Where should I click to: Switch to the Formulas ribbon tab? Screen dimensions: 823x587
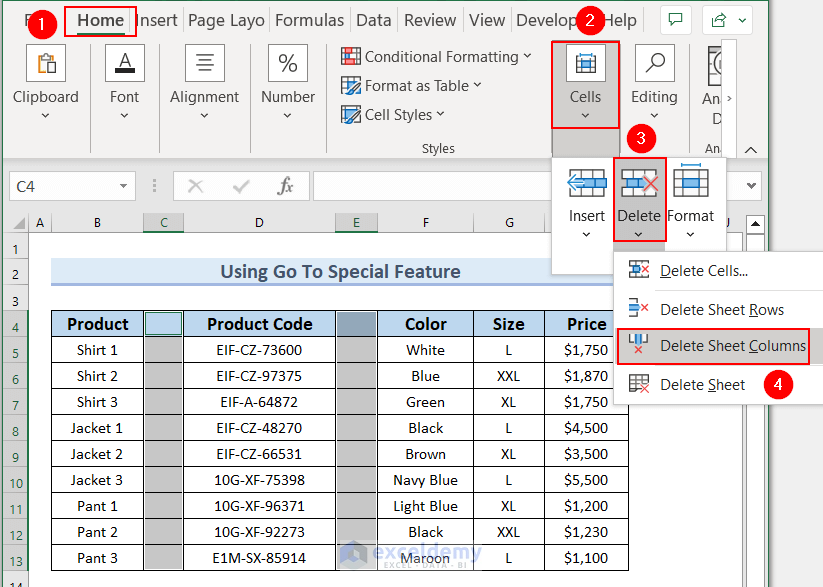click(x=309, y=20)
